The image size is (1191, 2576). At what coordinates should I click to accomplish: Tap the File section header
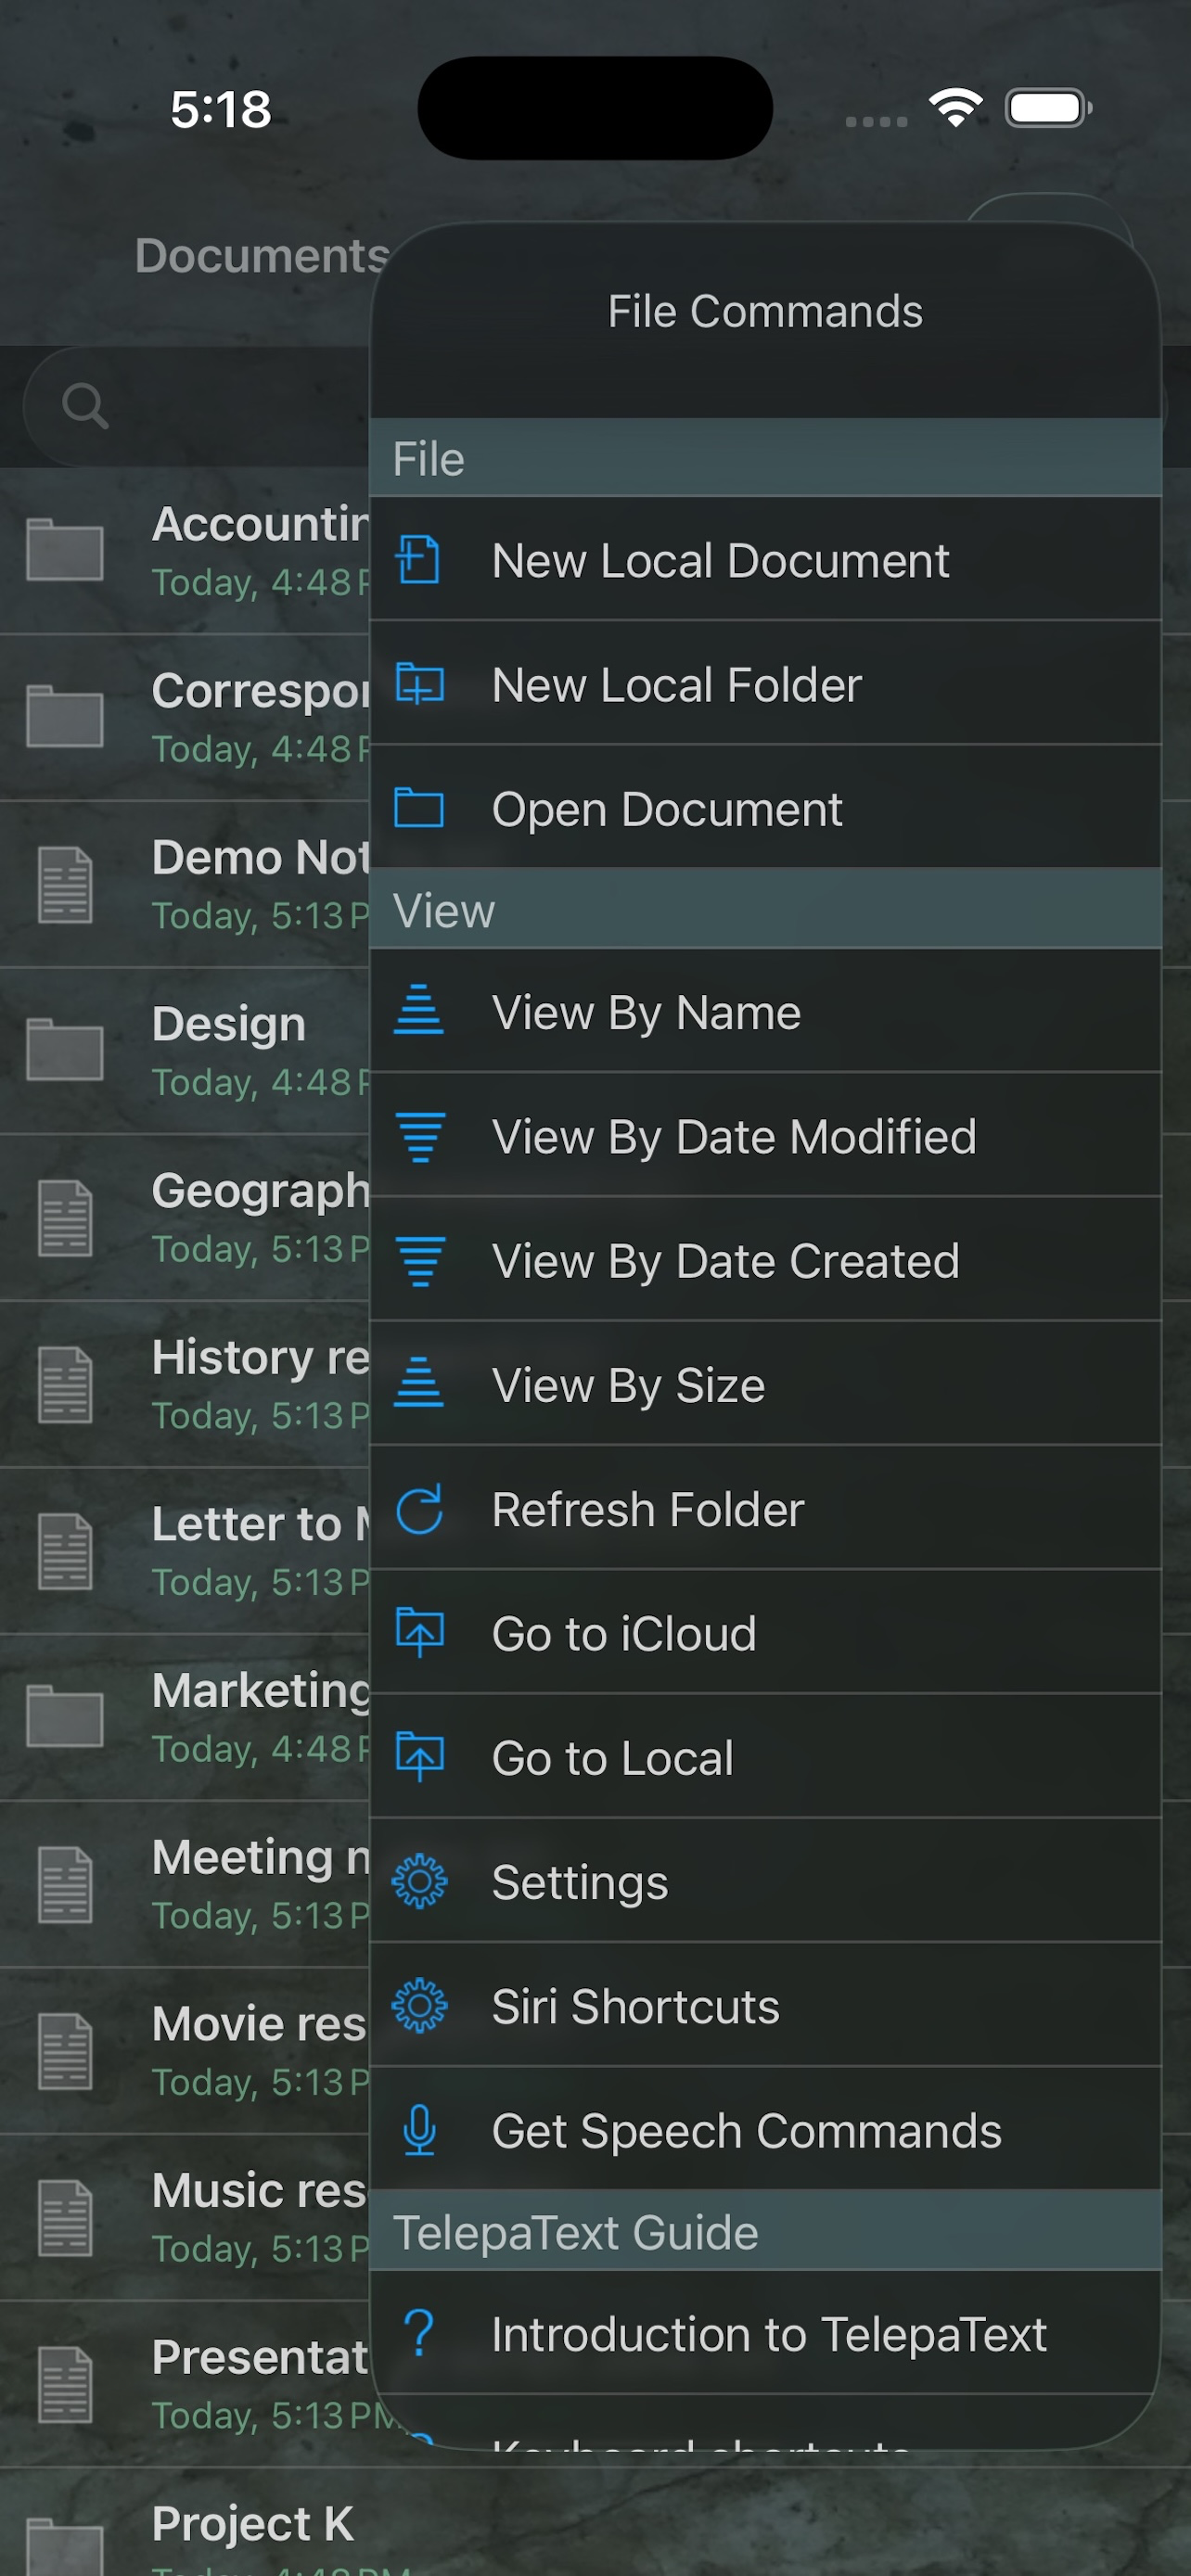766,458
